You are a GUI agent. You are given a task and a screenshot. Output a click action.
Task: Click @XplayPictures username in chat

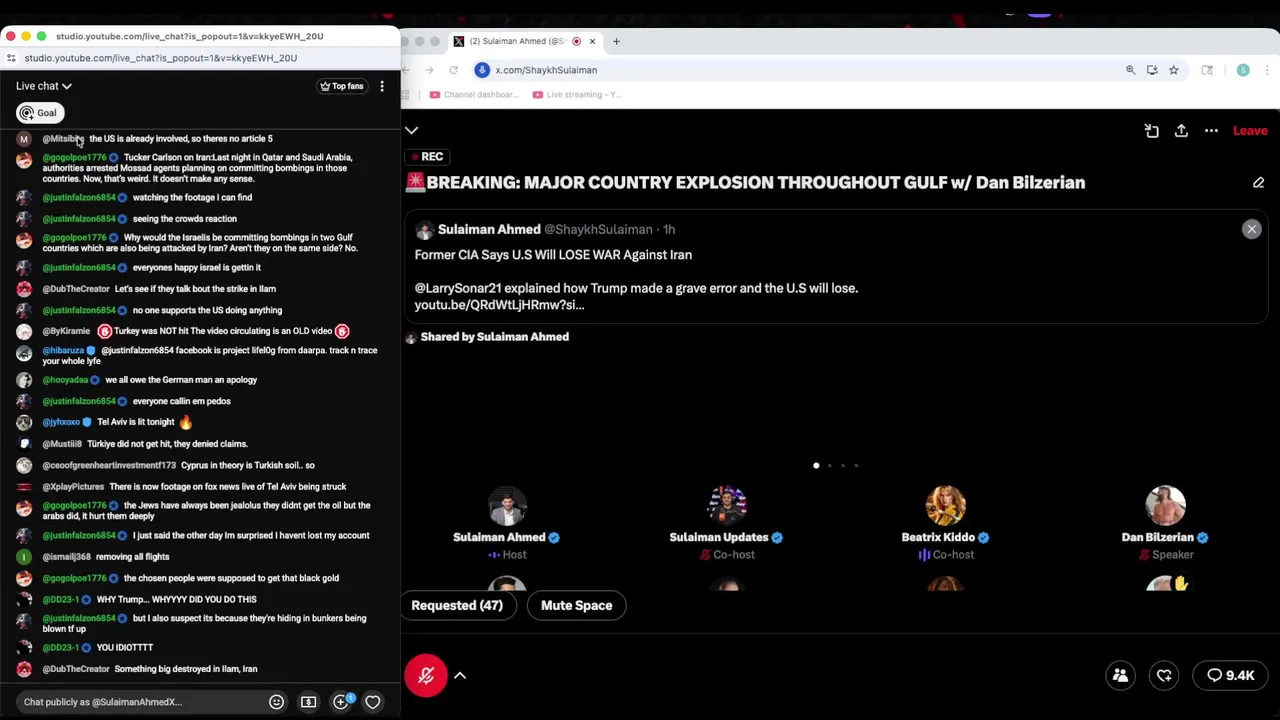(73, 487)
